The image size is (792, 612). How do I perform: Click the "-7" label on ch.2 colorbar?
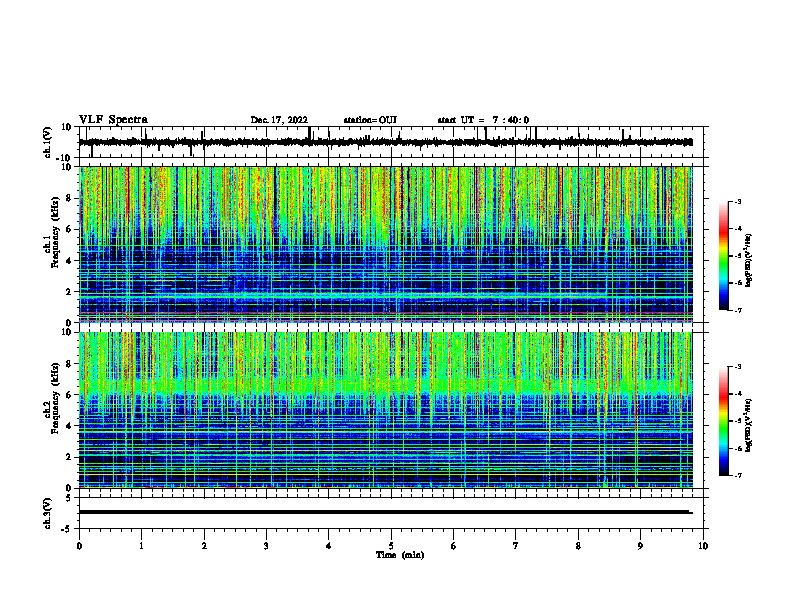click(x=737, y=475)
